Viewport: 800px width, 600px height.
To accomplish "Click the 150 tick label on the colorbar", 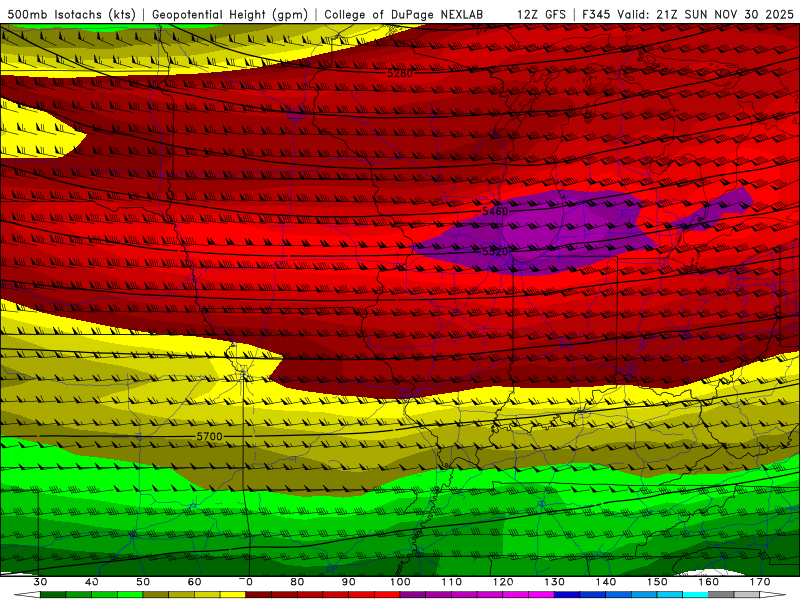I will tap(657, 582).
